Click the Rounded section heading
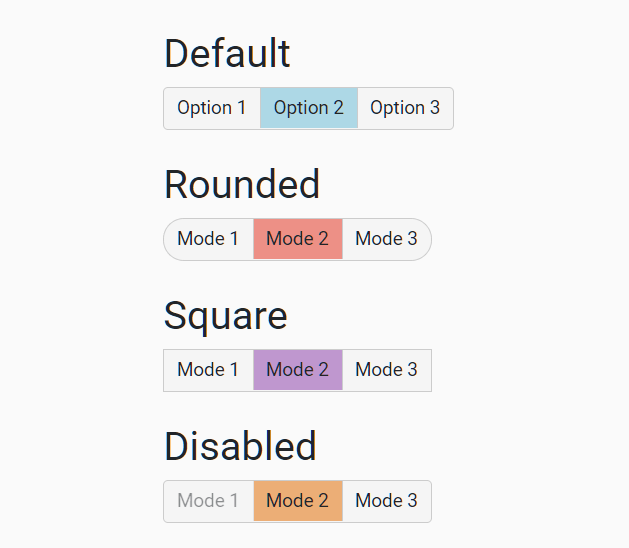 [242, 185]
